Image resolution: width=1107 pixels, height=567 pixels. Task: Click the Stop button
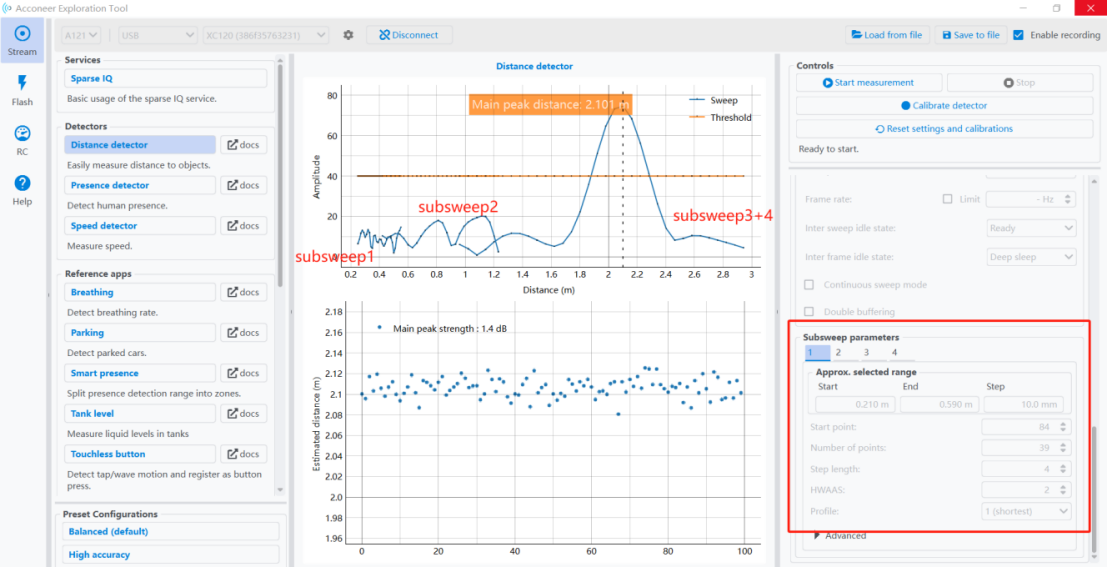tap(1019, 83)
